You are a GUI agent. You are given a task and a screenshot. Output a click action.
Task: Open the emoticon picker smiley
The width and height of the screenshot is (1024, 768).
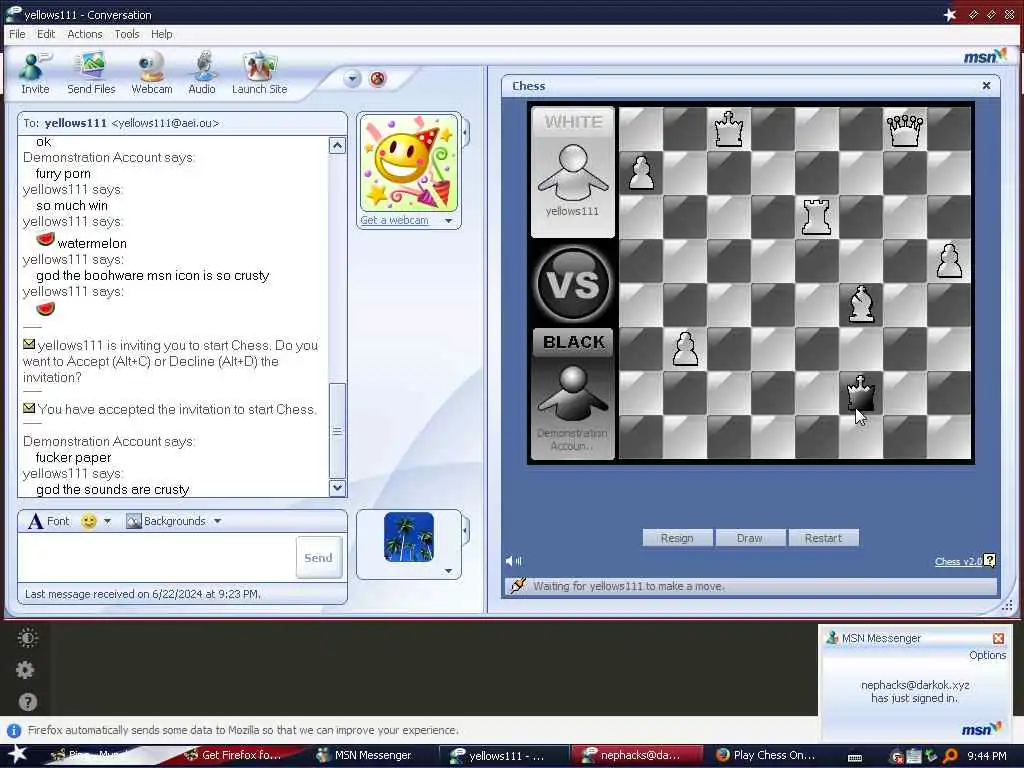pyautogui.click(x=89, y=521)
